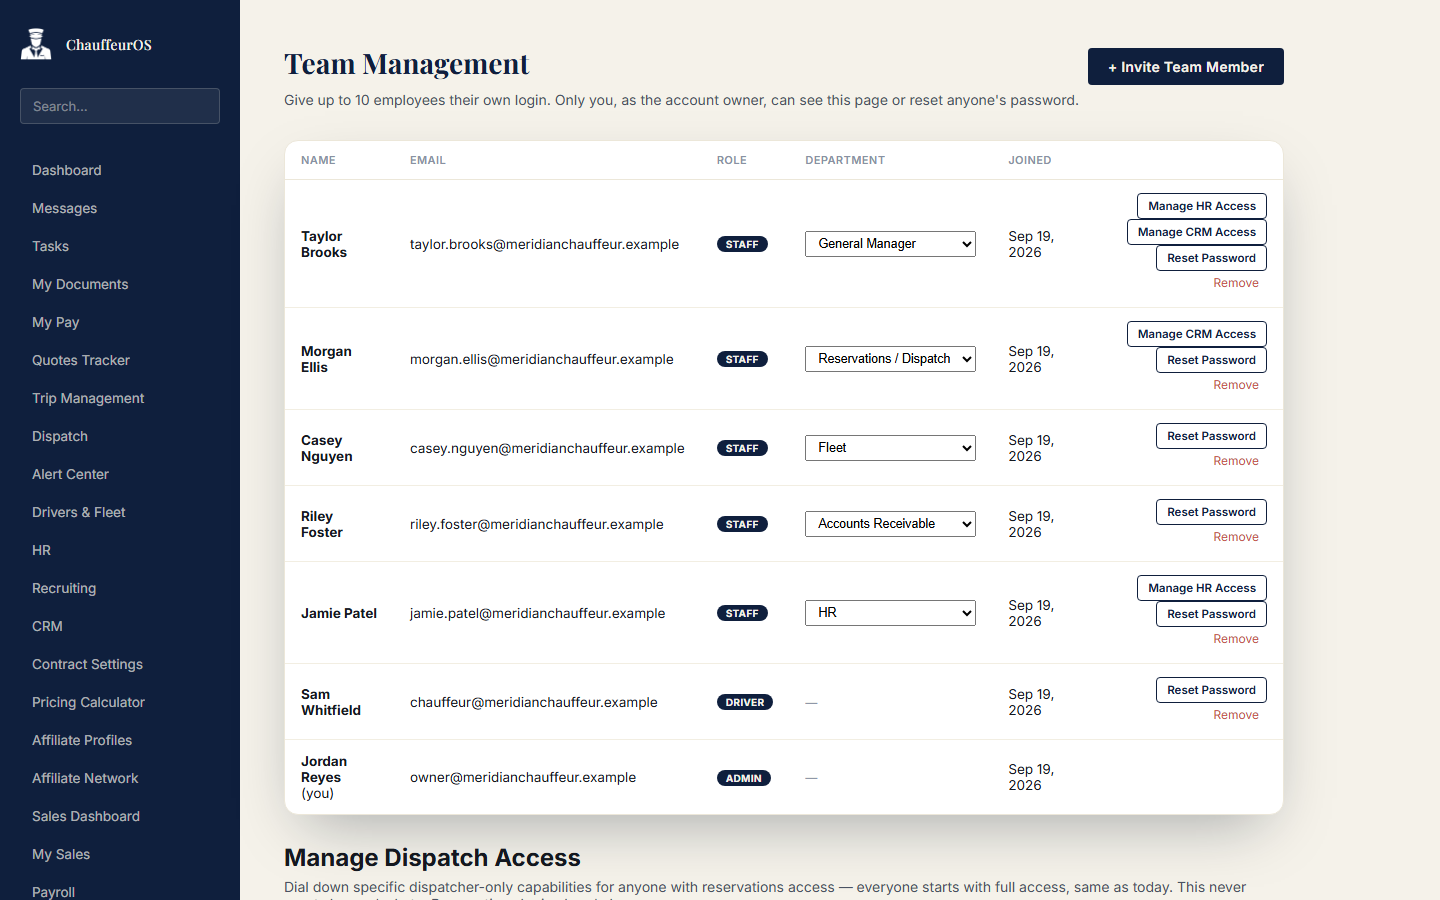Navigate to Pricing Calculator
Viewport: 1440px width, 900px height.
(88, 702)
